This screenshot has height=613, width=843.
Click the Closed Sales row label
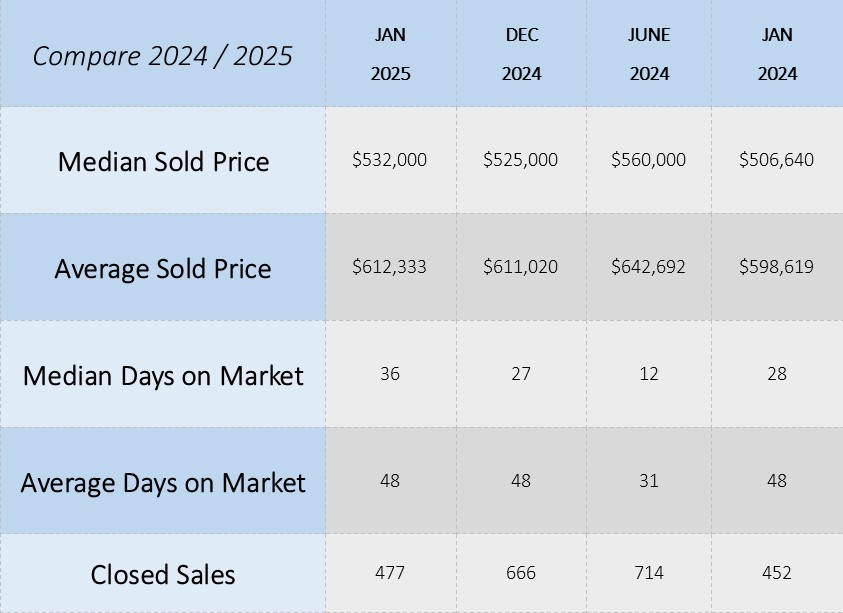(163, 574)
